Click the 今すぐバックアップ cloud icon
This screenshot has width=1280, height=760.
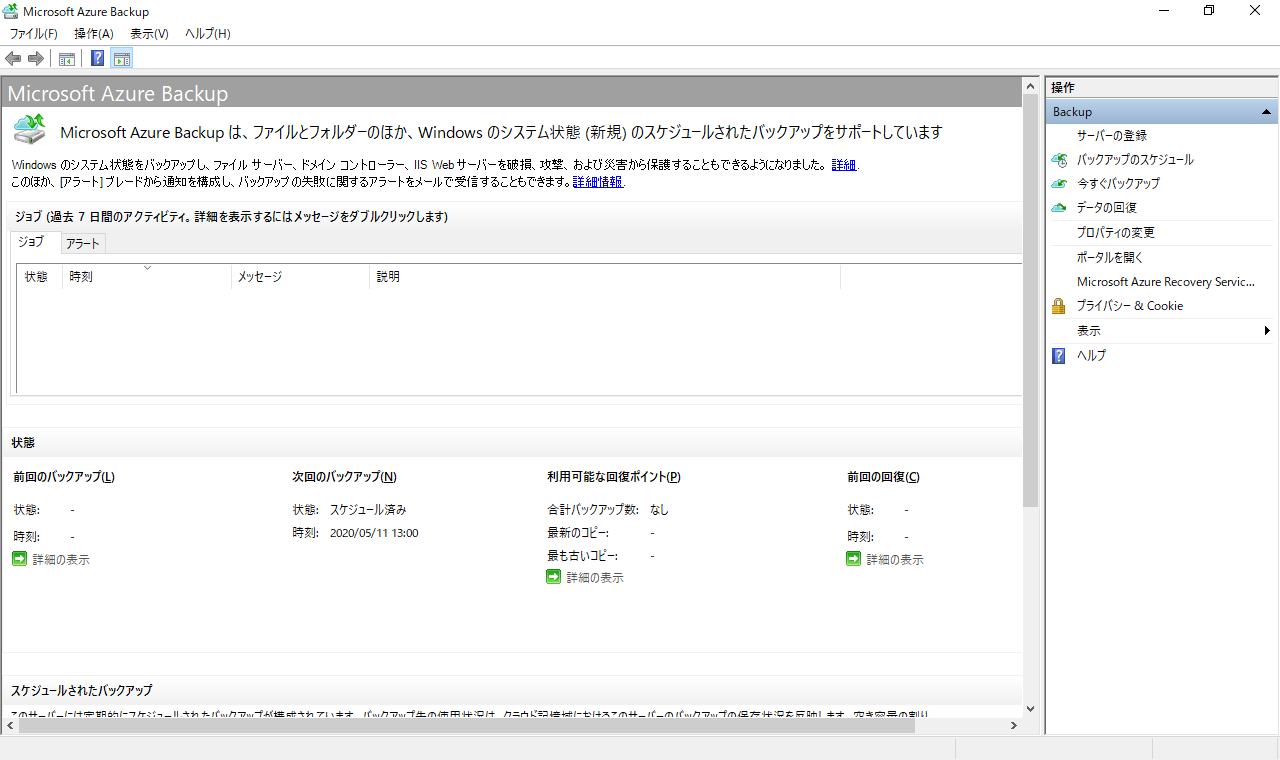coord(1059,184)
